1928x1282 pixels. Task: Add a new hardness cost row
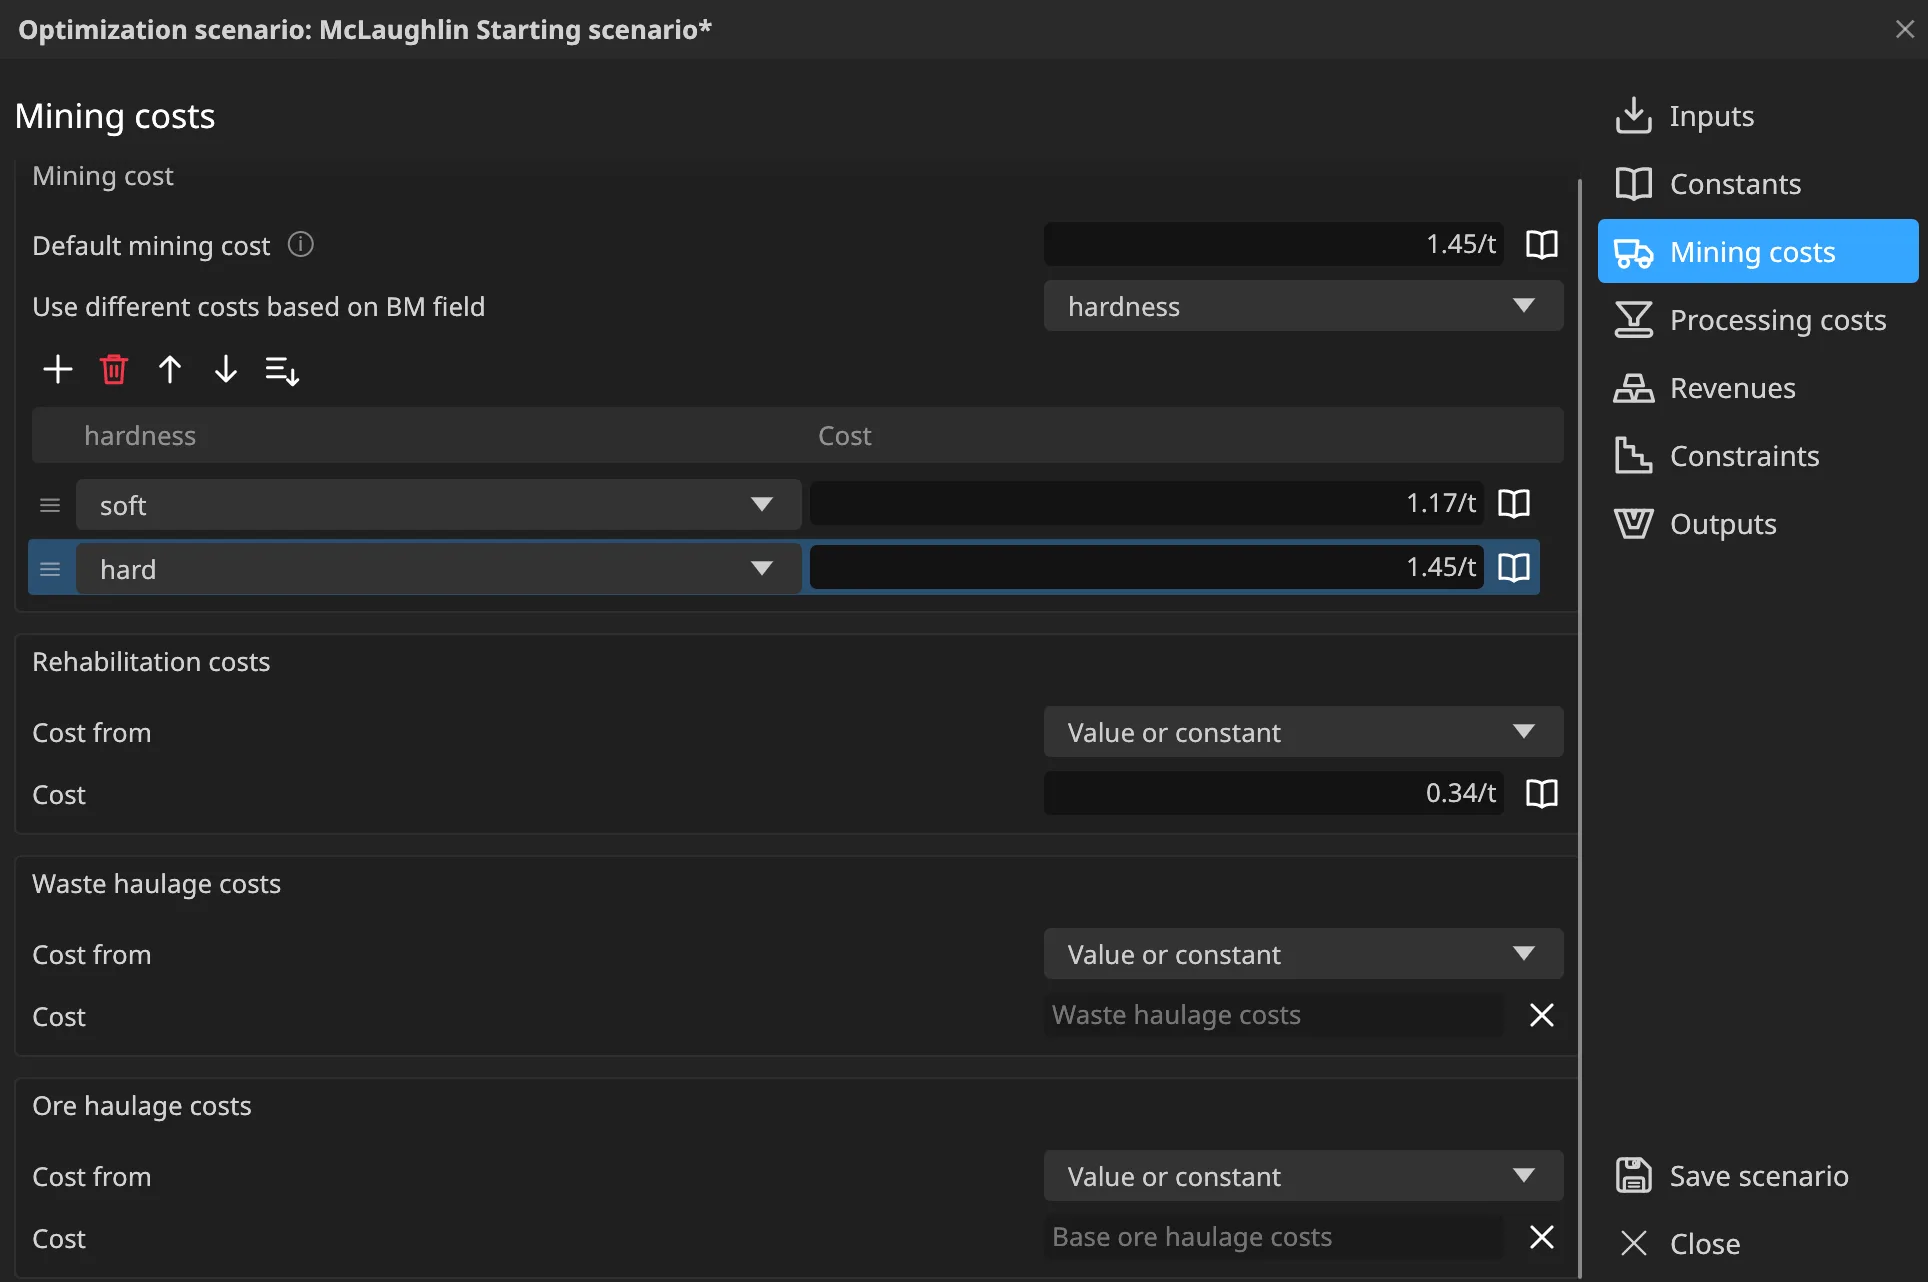pos(58,370)
